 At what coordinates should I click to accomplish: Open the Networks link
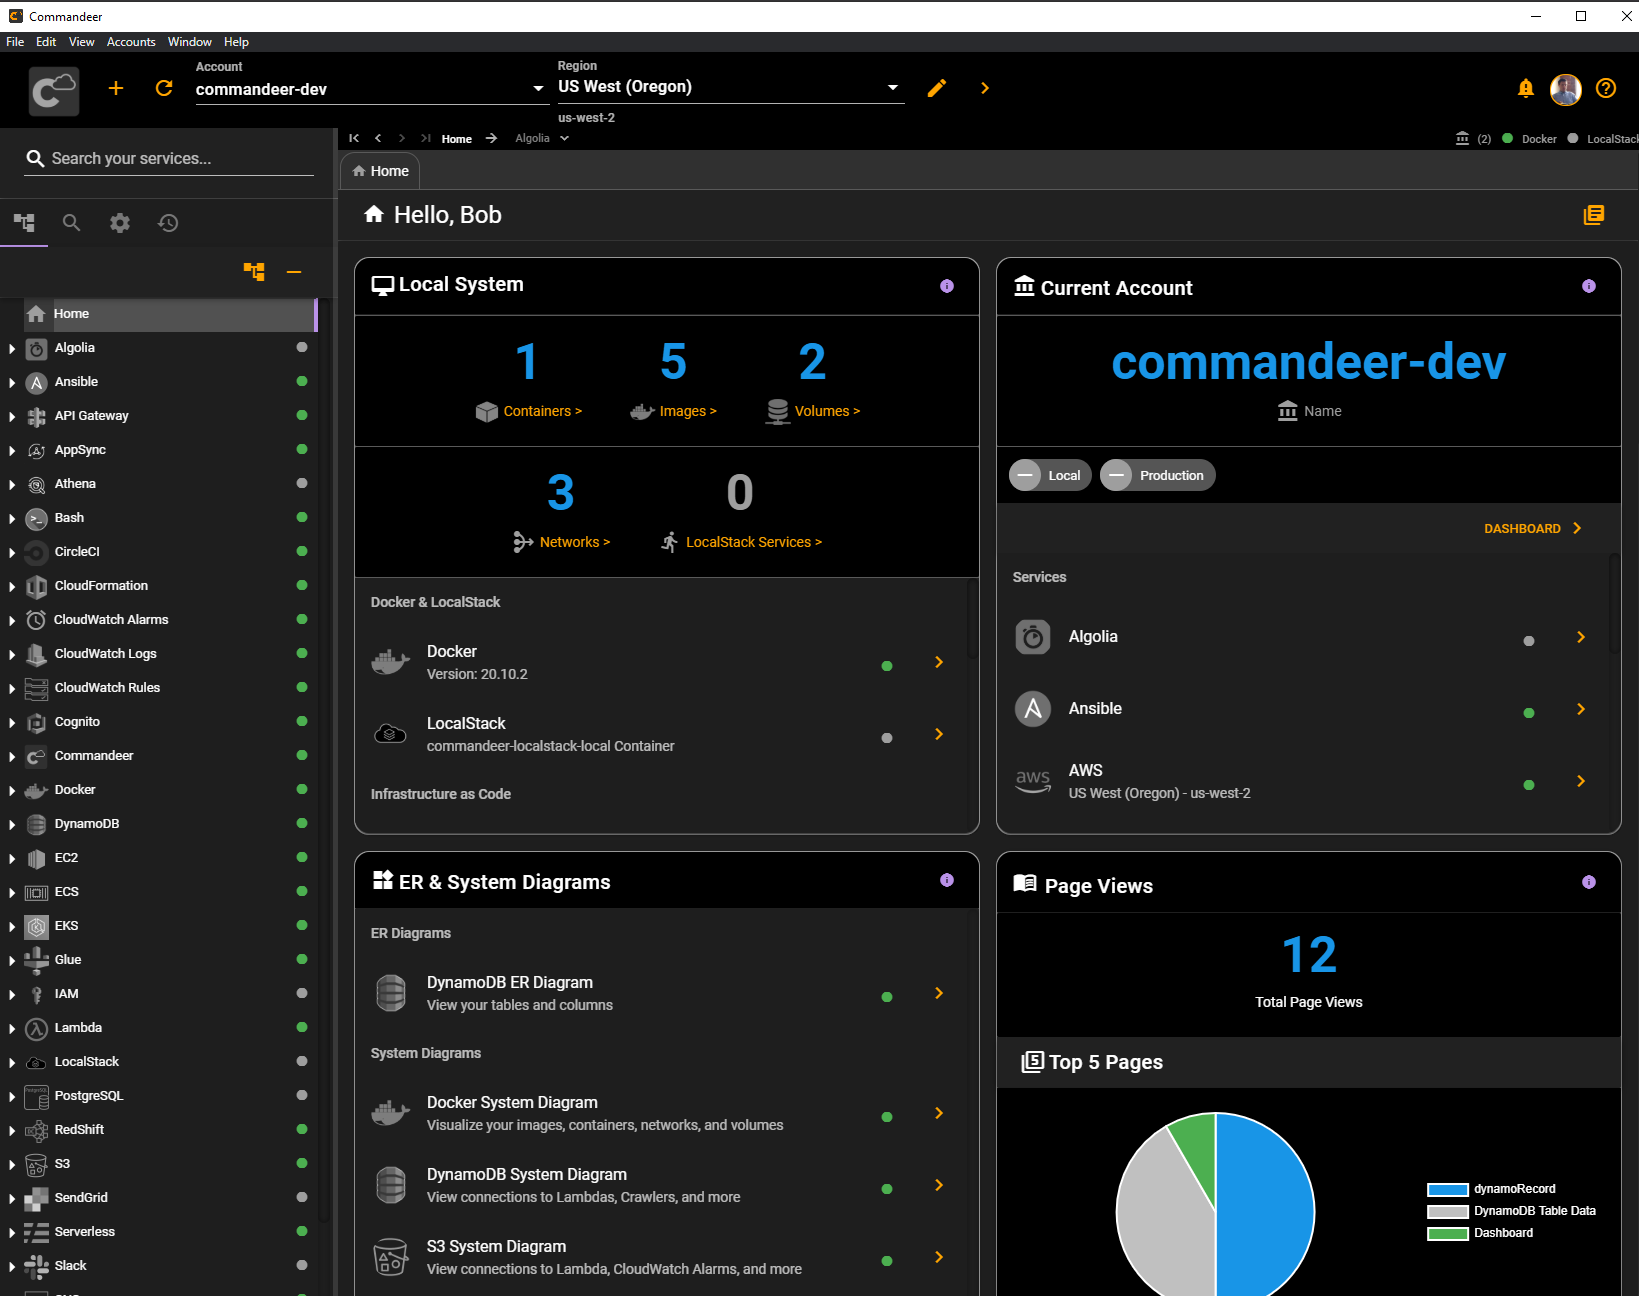click(x=575, y=542)
